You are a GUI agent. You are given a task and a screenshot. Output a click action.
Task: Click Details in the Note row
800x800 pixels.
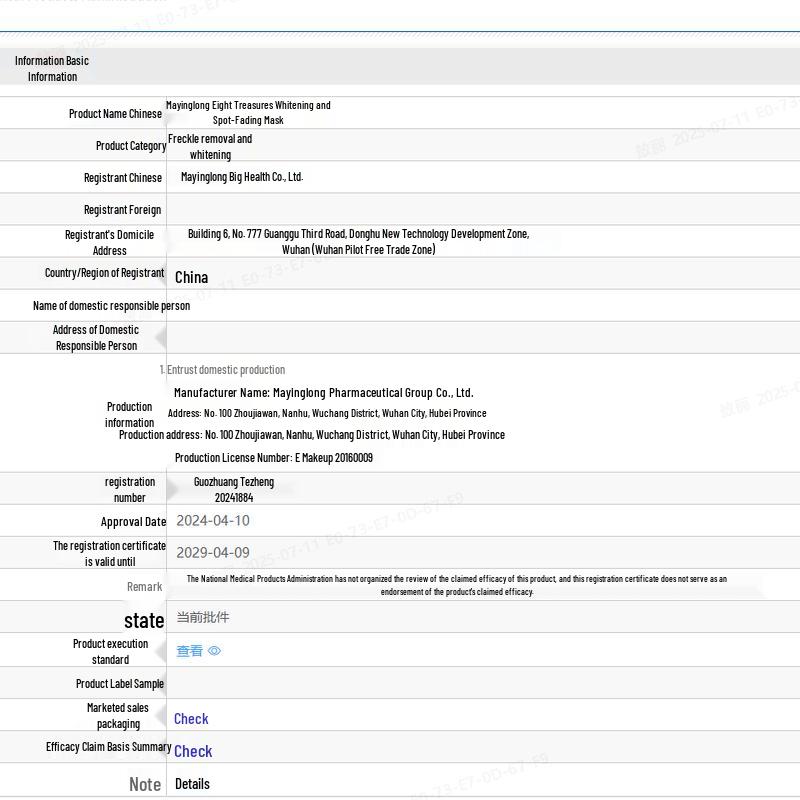192,784
